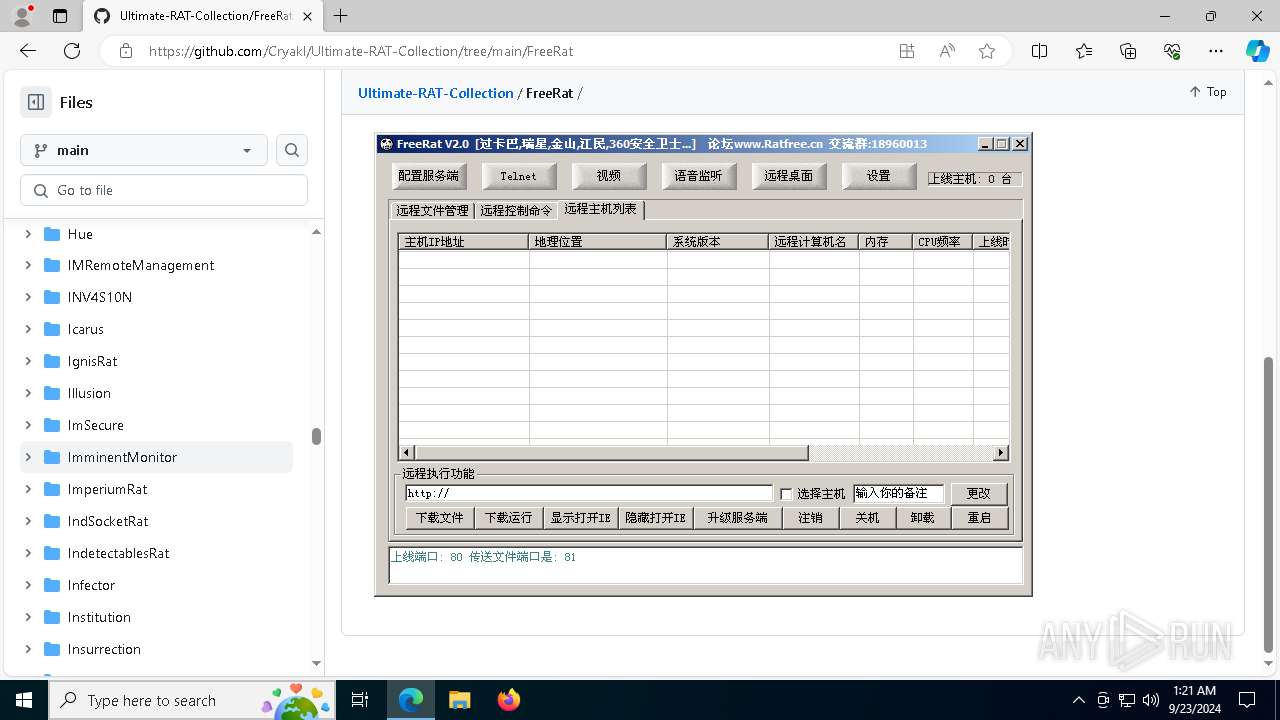Open Edge Settings and more menu
The image size is (1280, 720).
[1216, 51]
